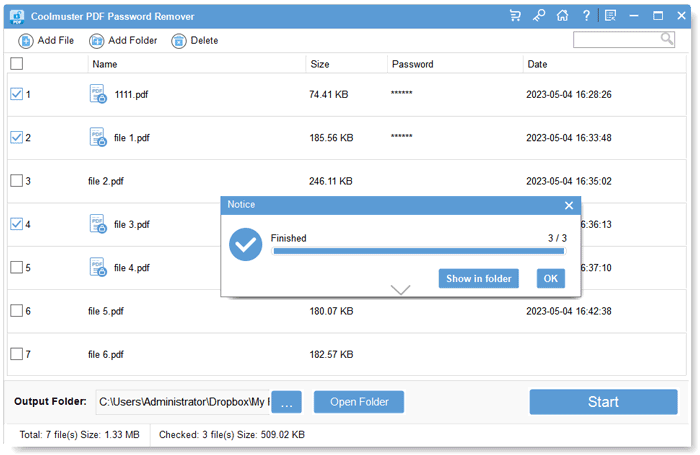The height and width of the screenshot is (455, 700).
Task: Click Show in folder button
Action: click(x=479, y=279)
